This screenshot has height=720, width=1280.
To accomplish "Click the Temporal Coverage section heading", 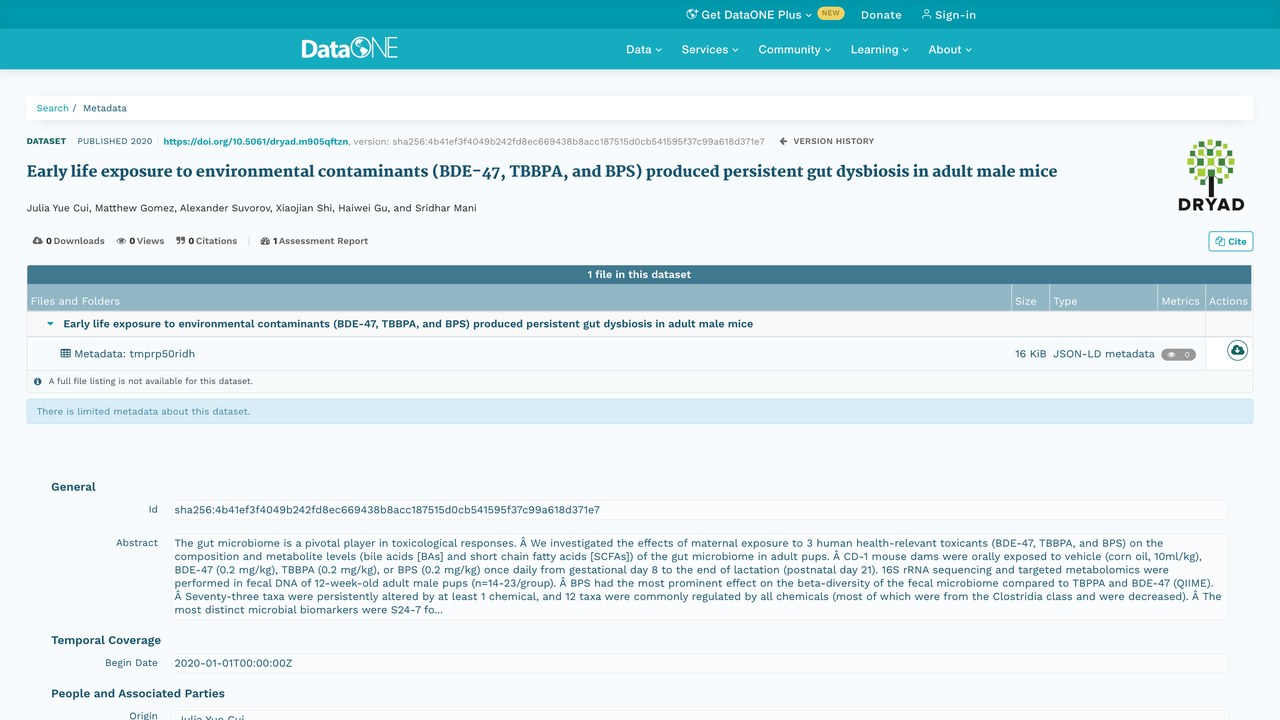I will pyautogui.click(x=106, y=640).
